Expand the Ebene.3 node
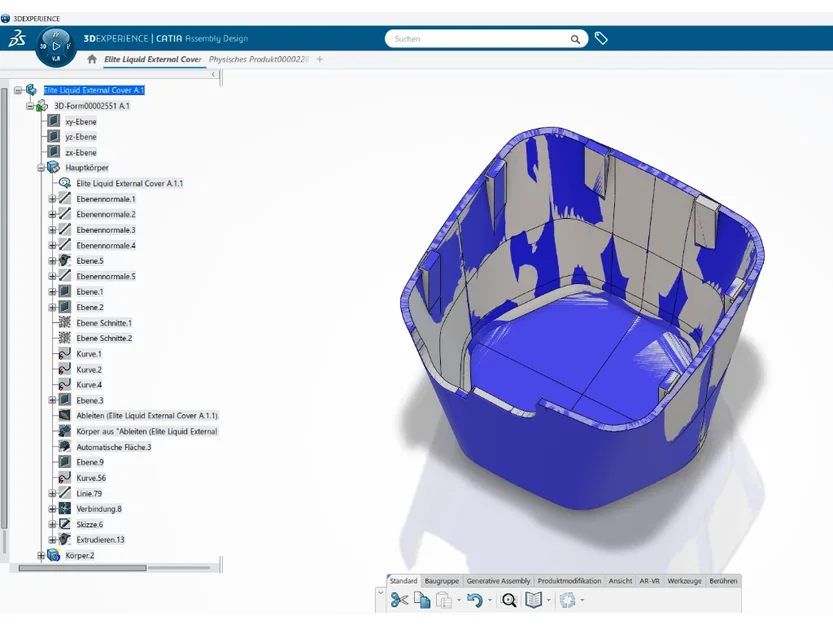The height and width of the screenshot is (625, 833). click(x=52, y=400)
